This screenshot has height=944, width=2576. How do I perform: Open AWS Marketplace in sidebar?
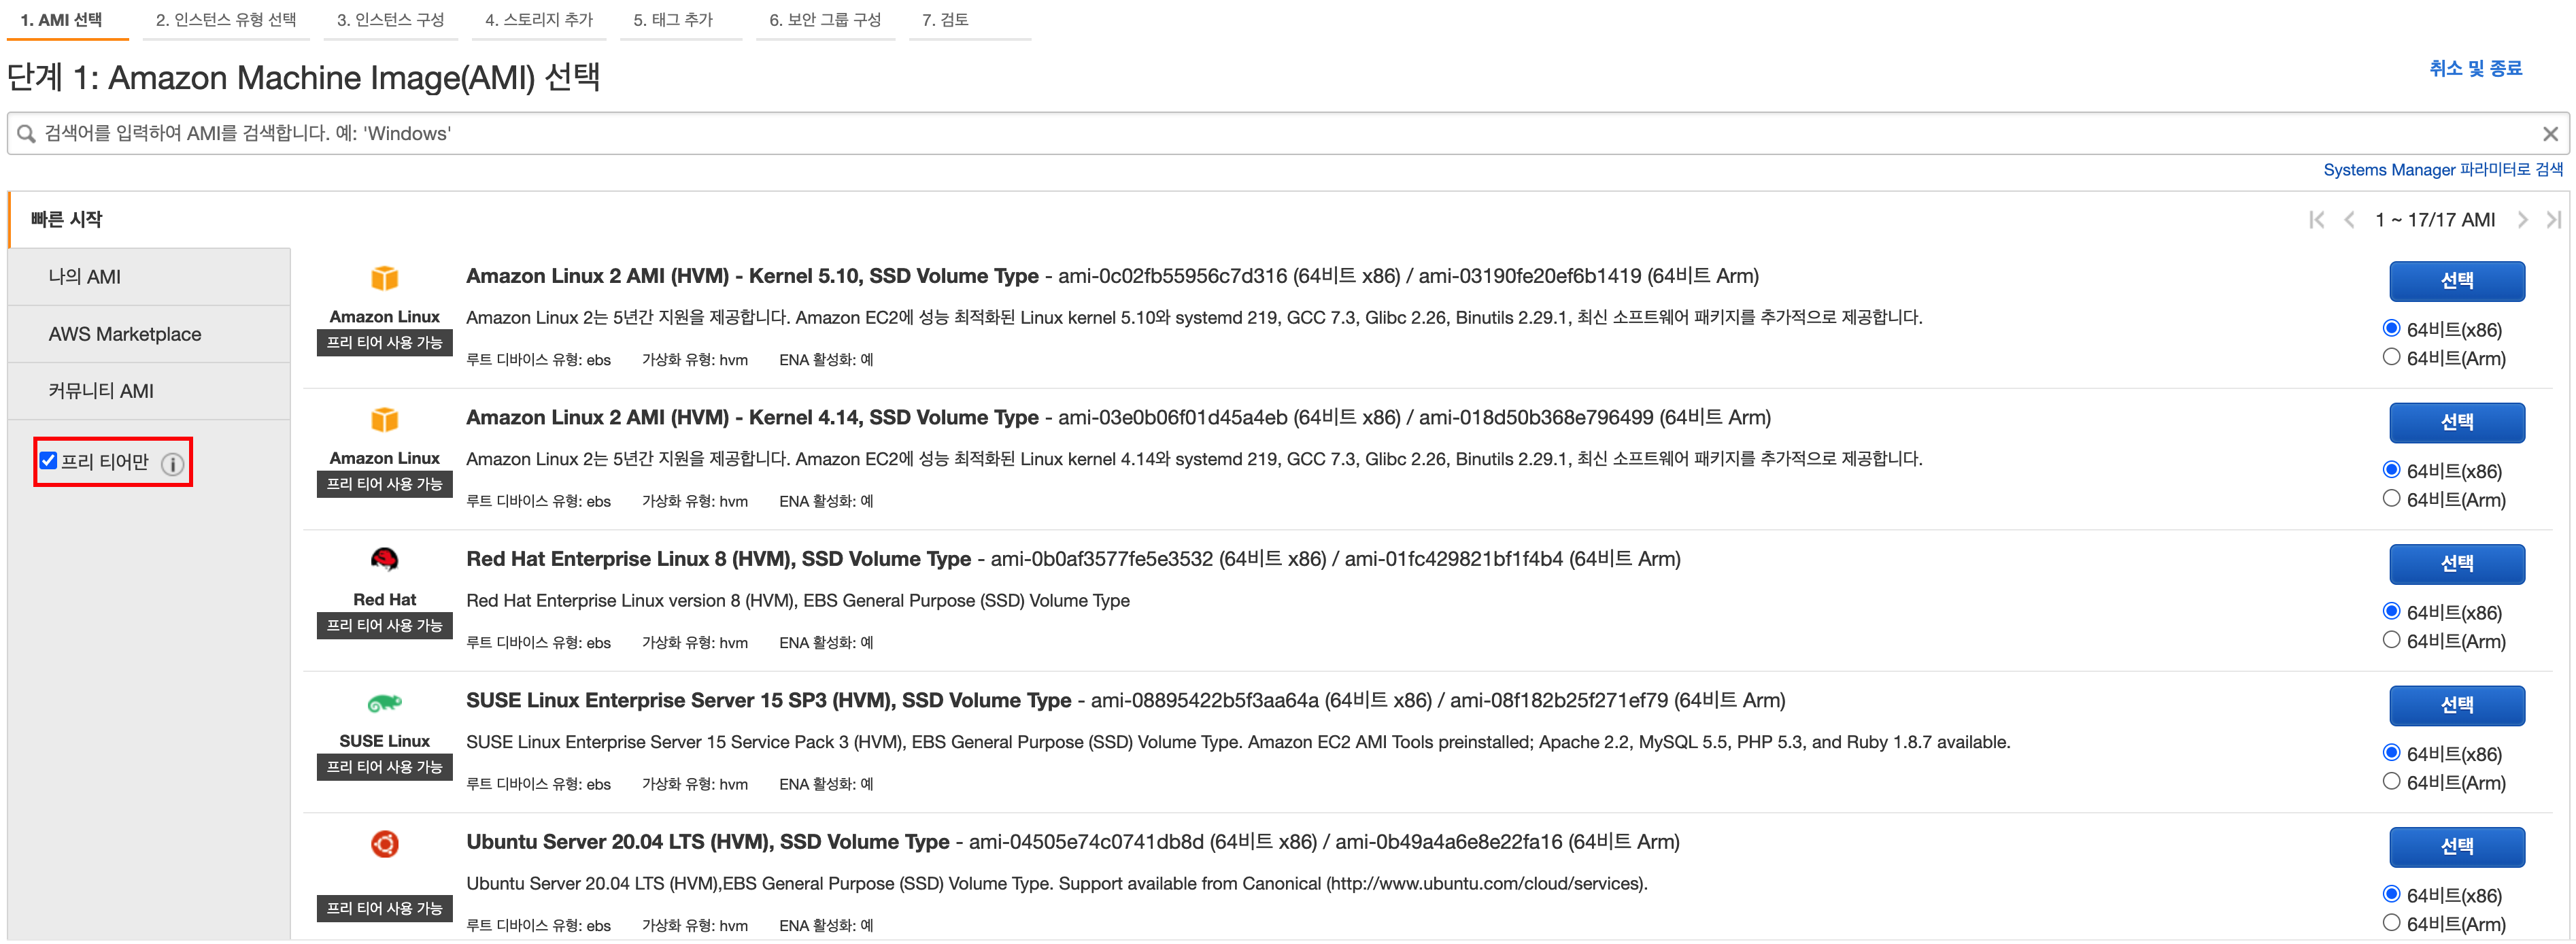pos(149,334)
